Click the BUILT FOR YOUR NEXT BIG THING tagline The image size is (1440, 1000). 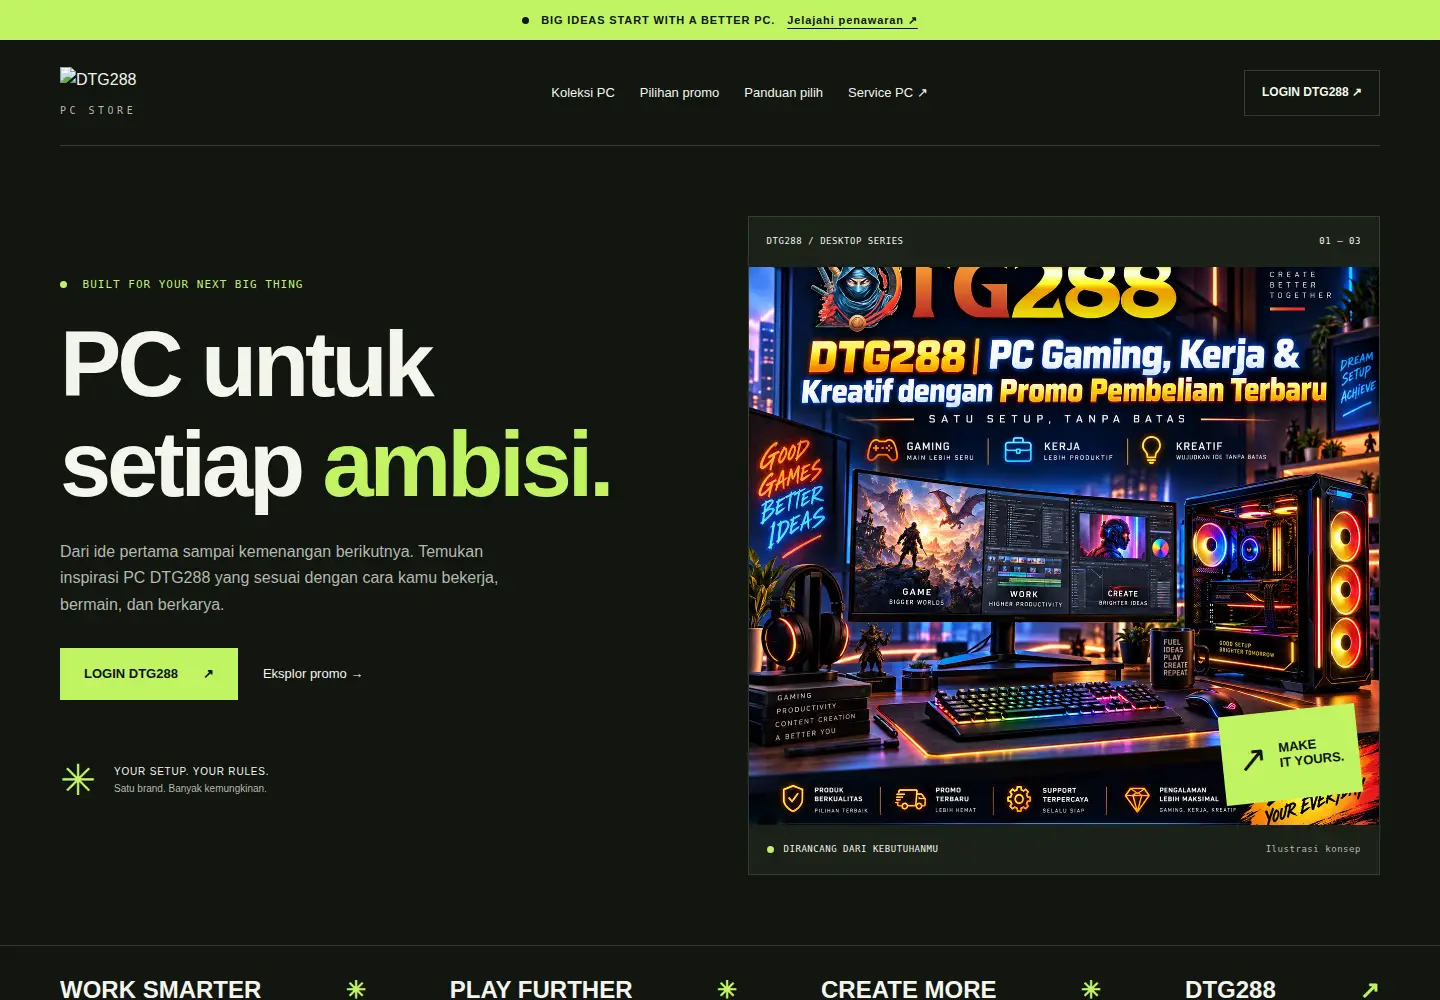pyautogui.click(x=192, y=284)
